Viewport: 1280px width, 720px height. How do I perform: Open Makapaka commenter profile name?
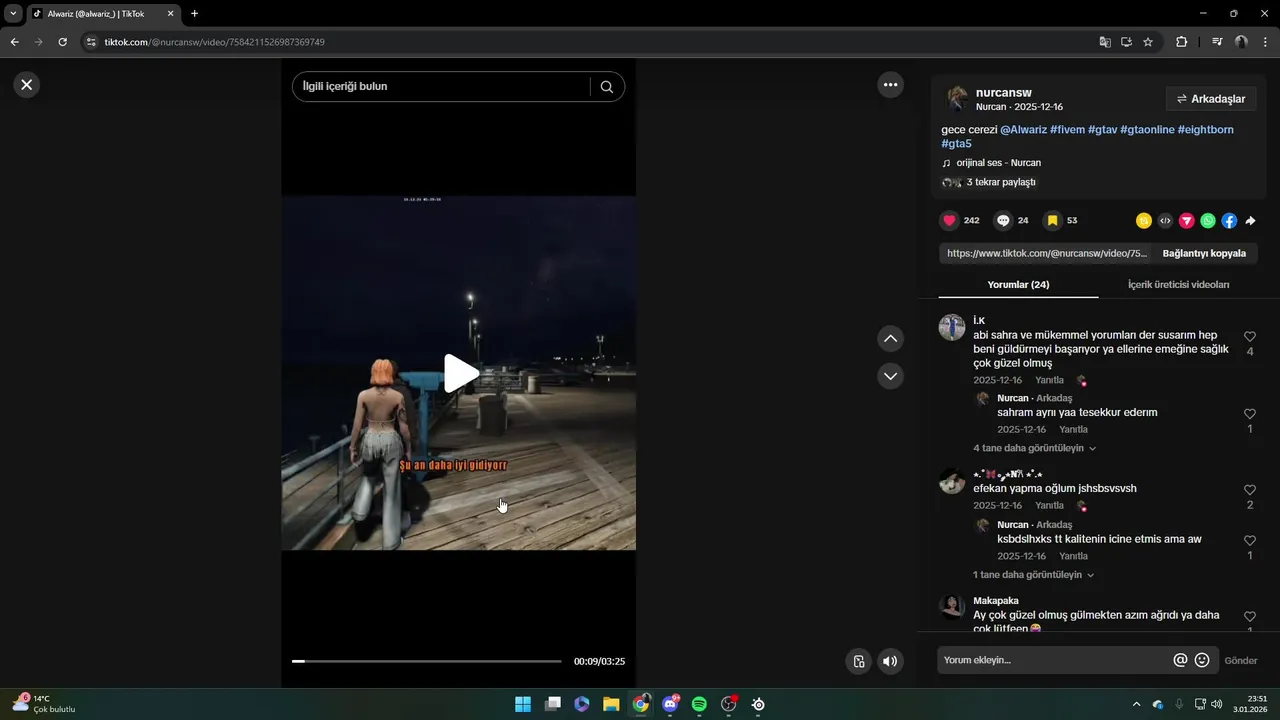996,601
